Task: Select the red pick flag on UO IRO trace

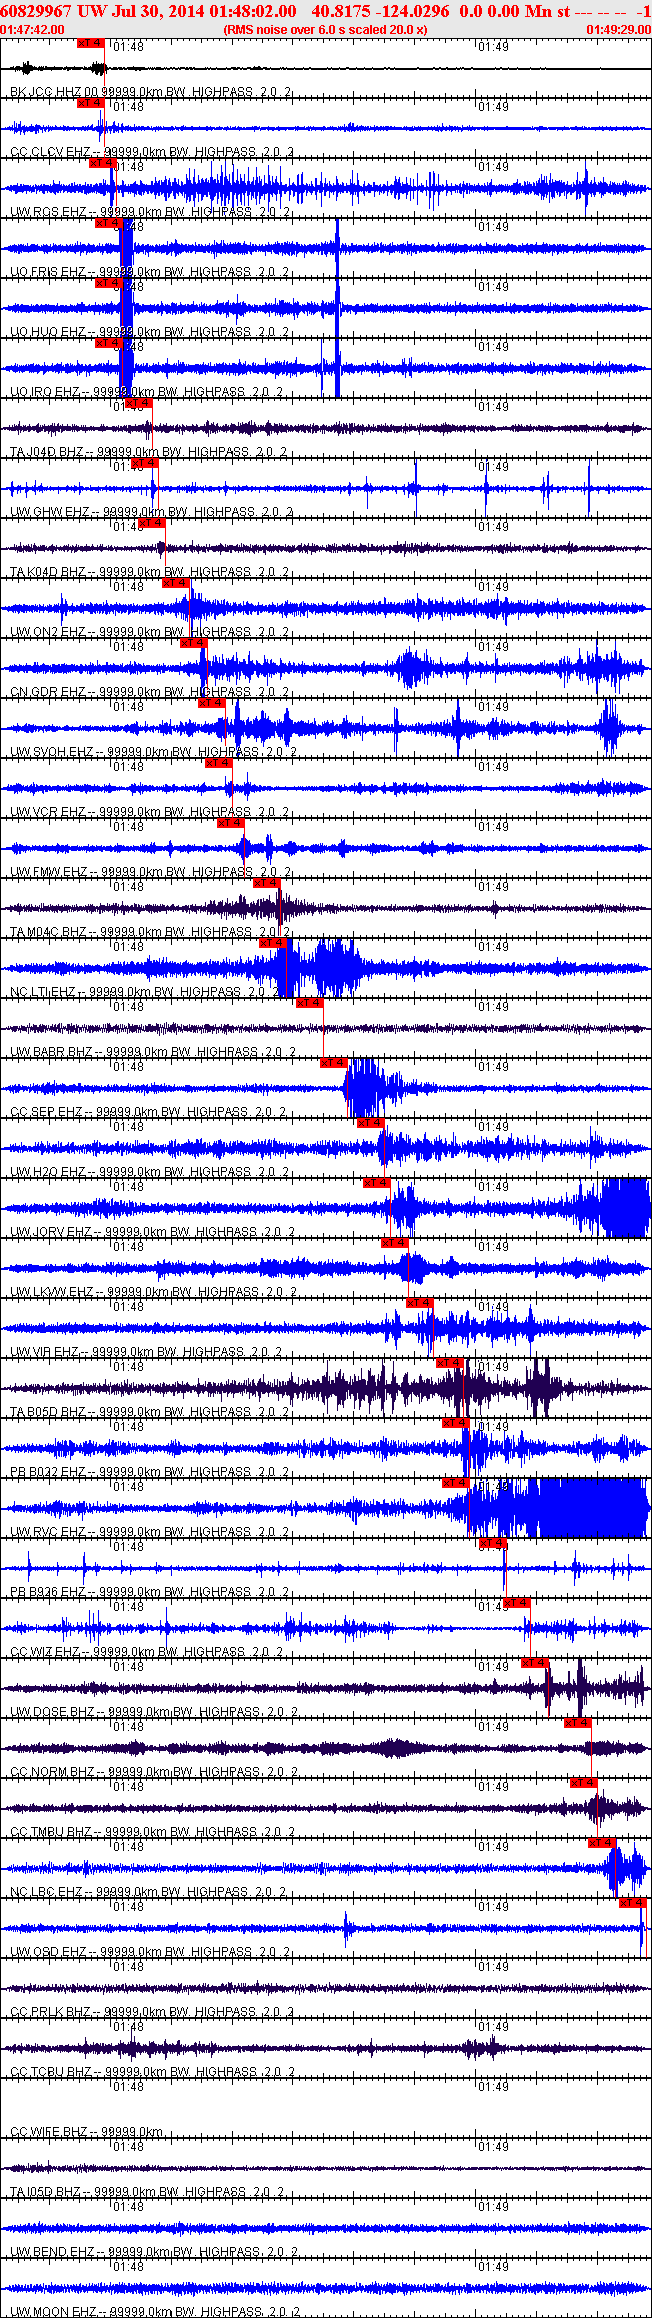Action: pyautogui.click(x=108, y=343)
